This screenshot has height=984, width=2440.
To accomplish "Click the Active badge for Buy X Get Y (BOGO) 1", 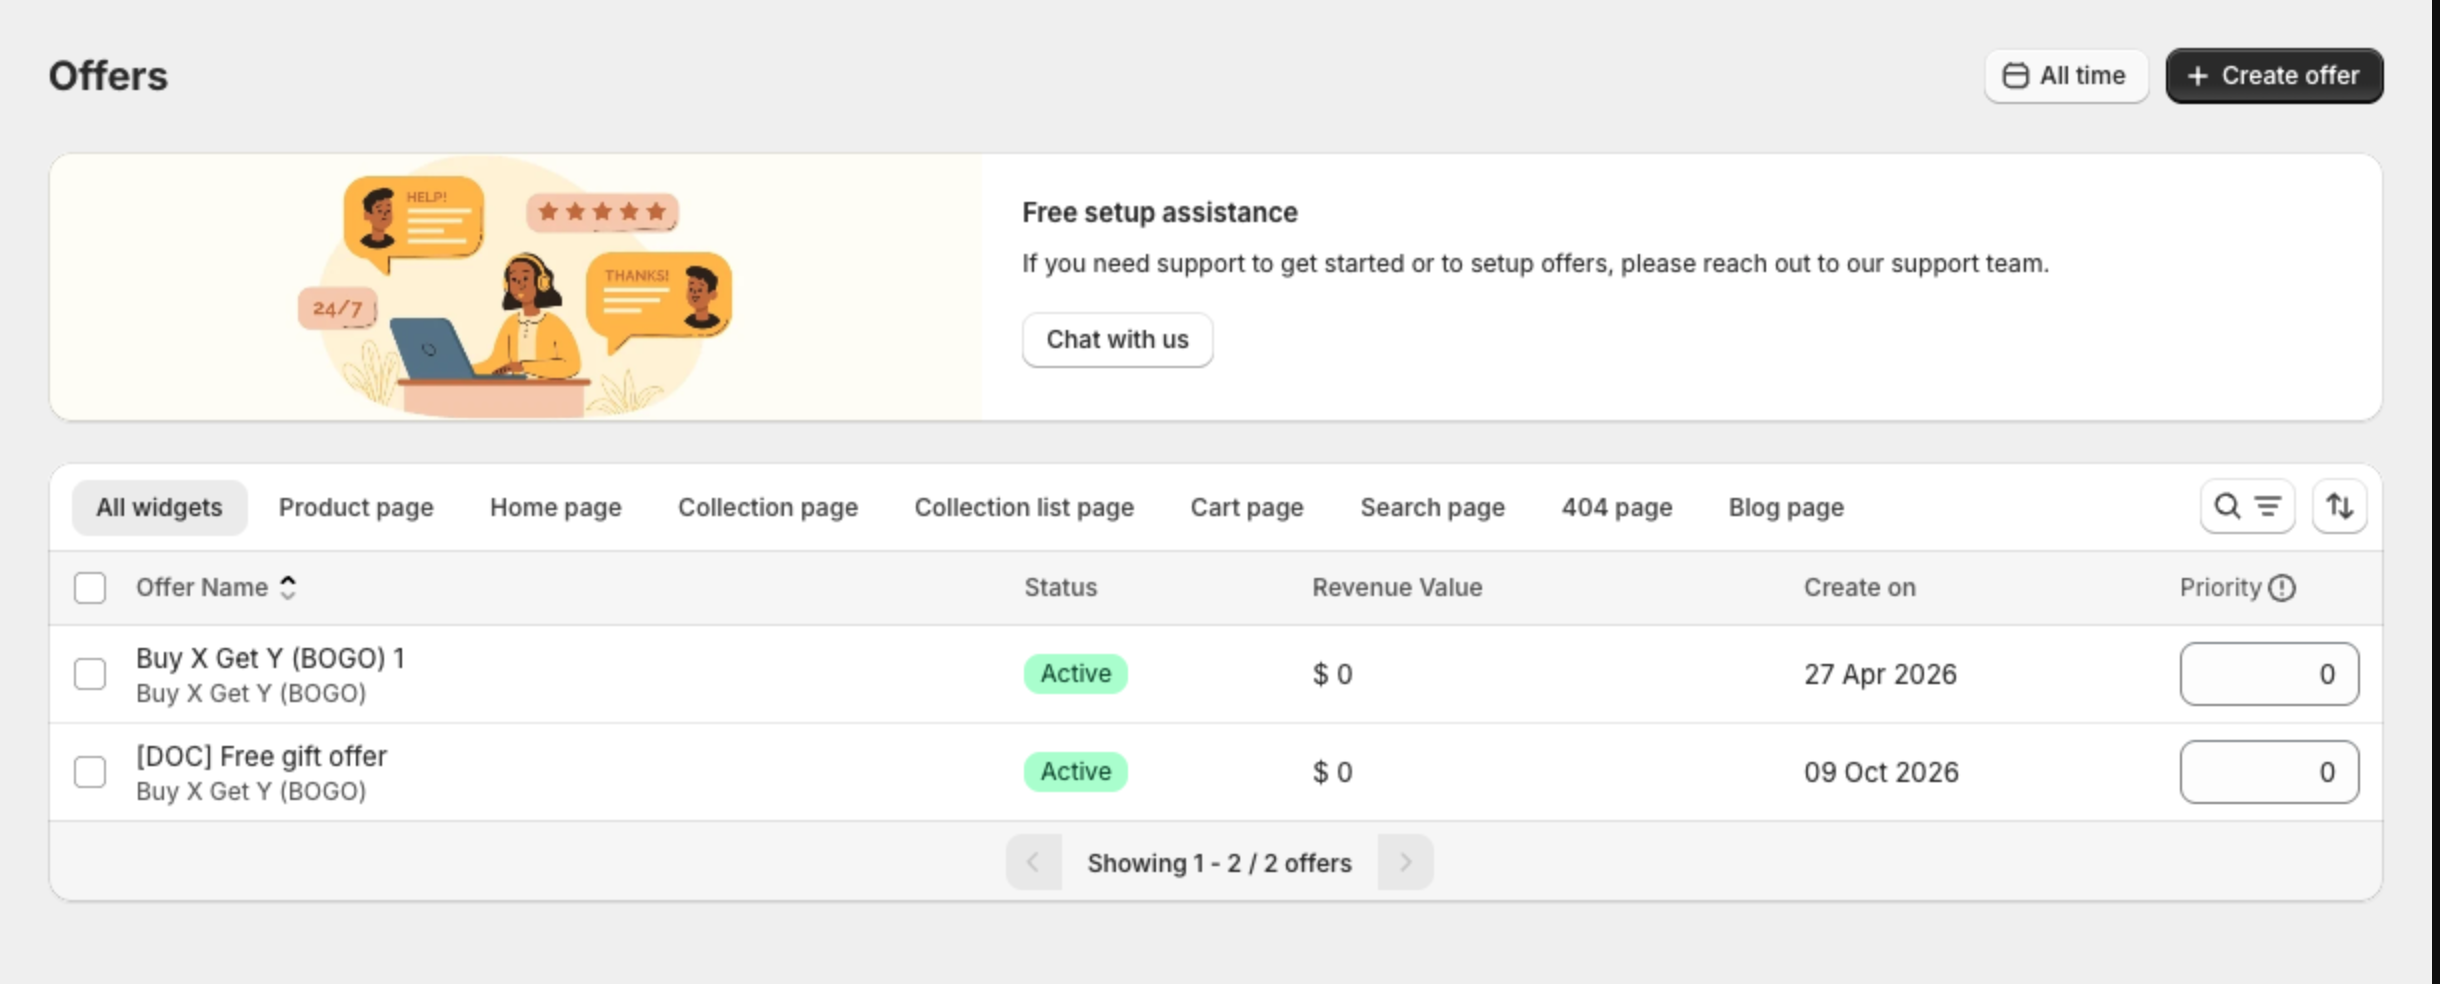I will click(x=1075, y=674).
